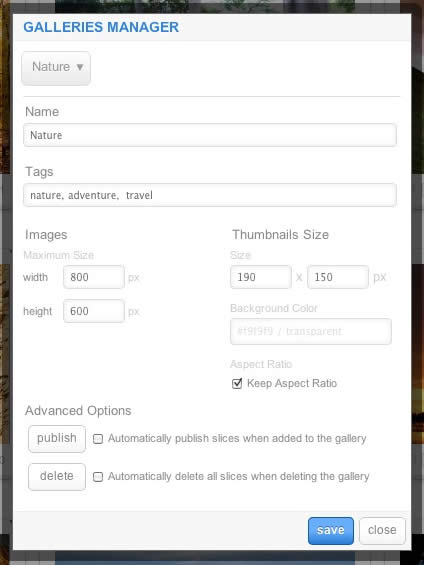The height and width of the screenshot is (565, 424).
Task: Click the dropdown arrow beside Nature
Action: pyautogui.click(x=80, y=67)
